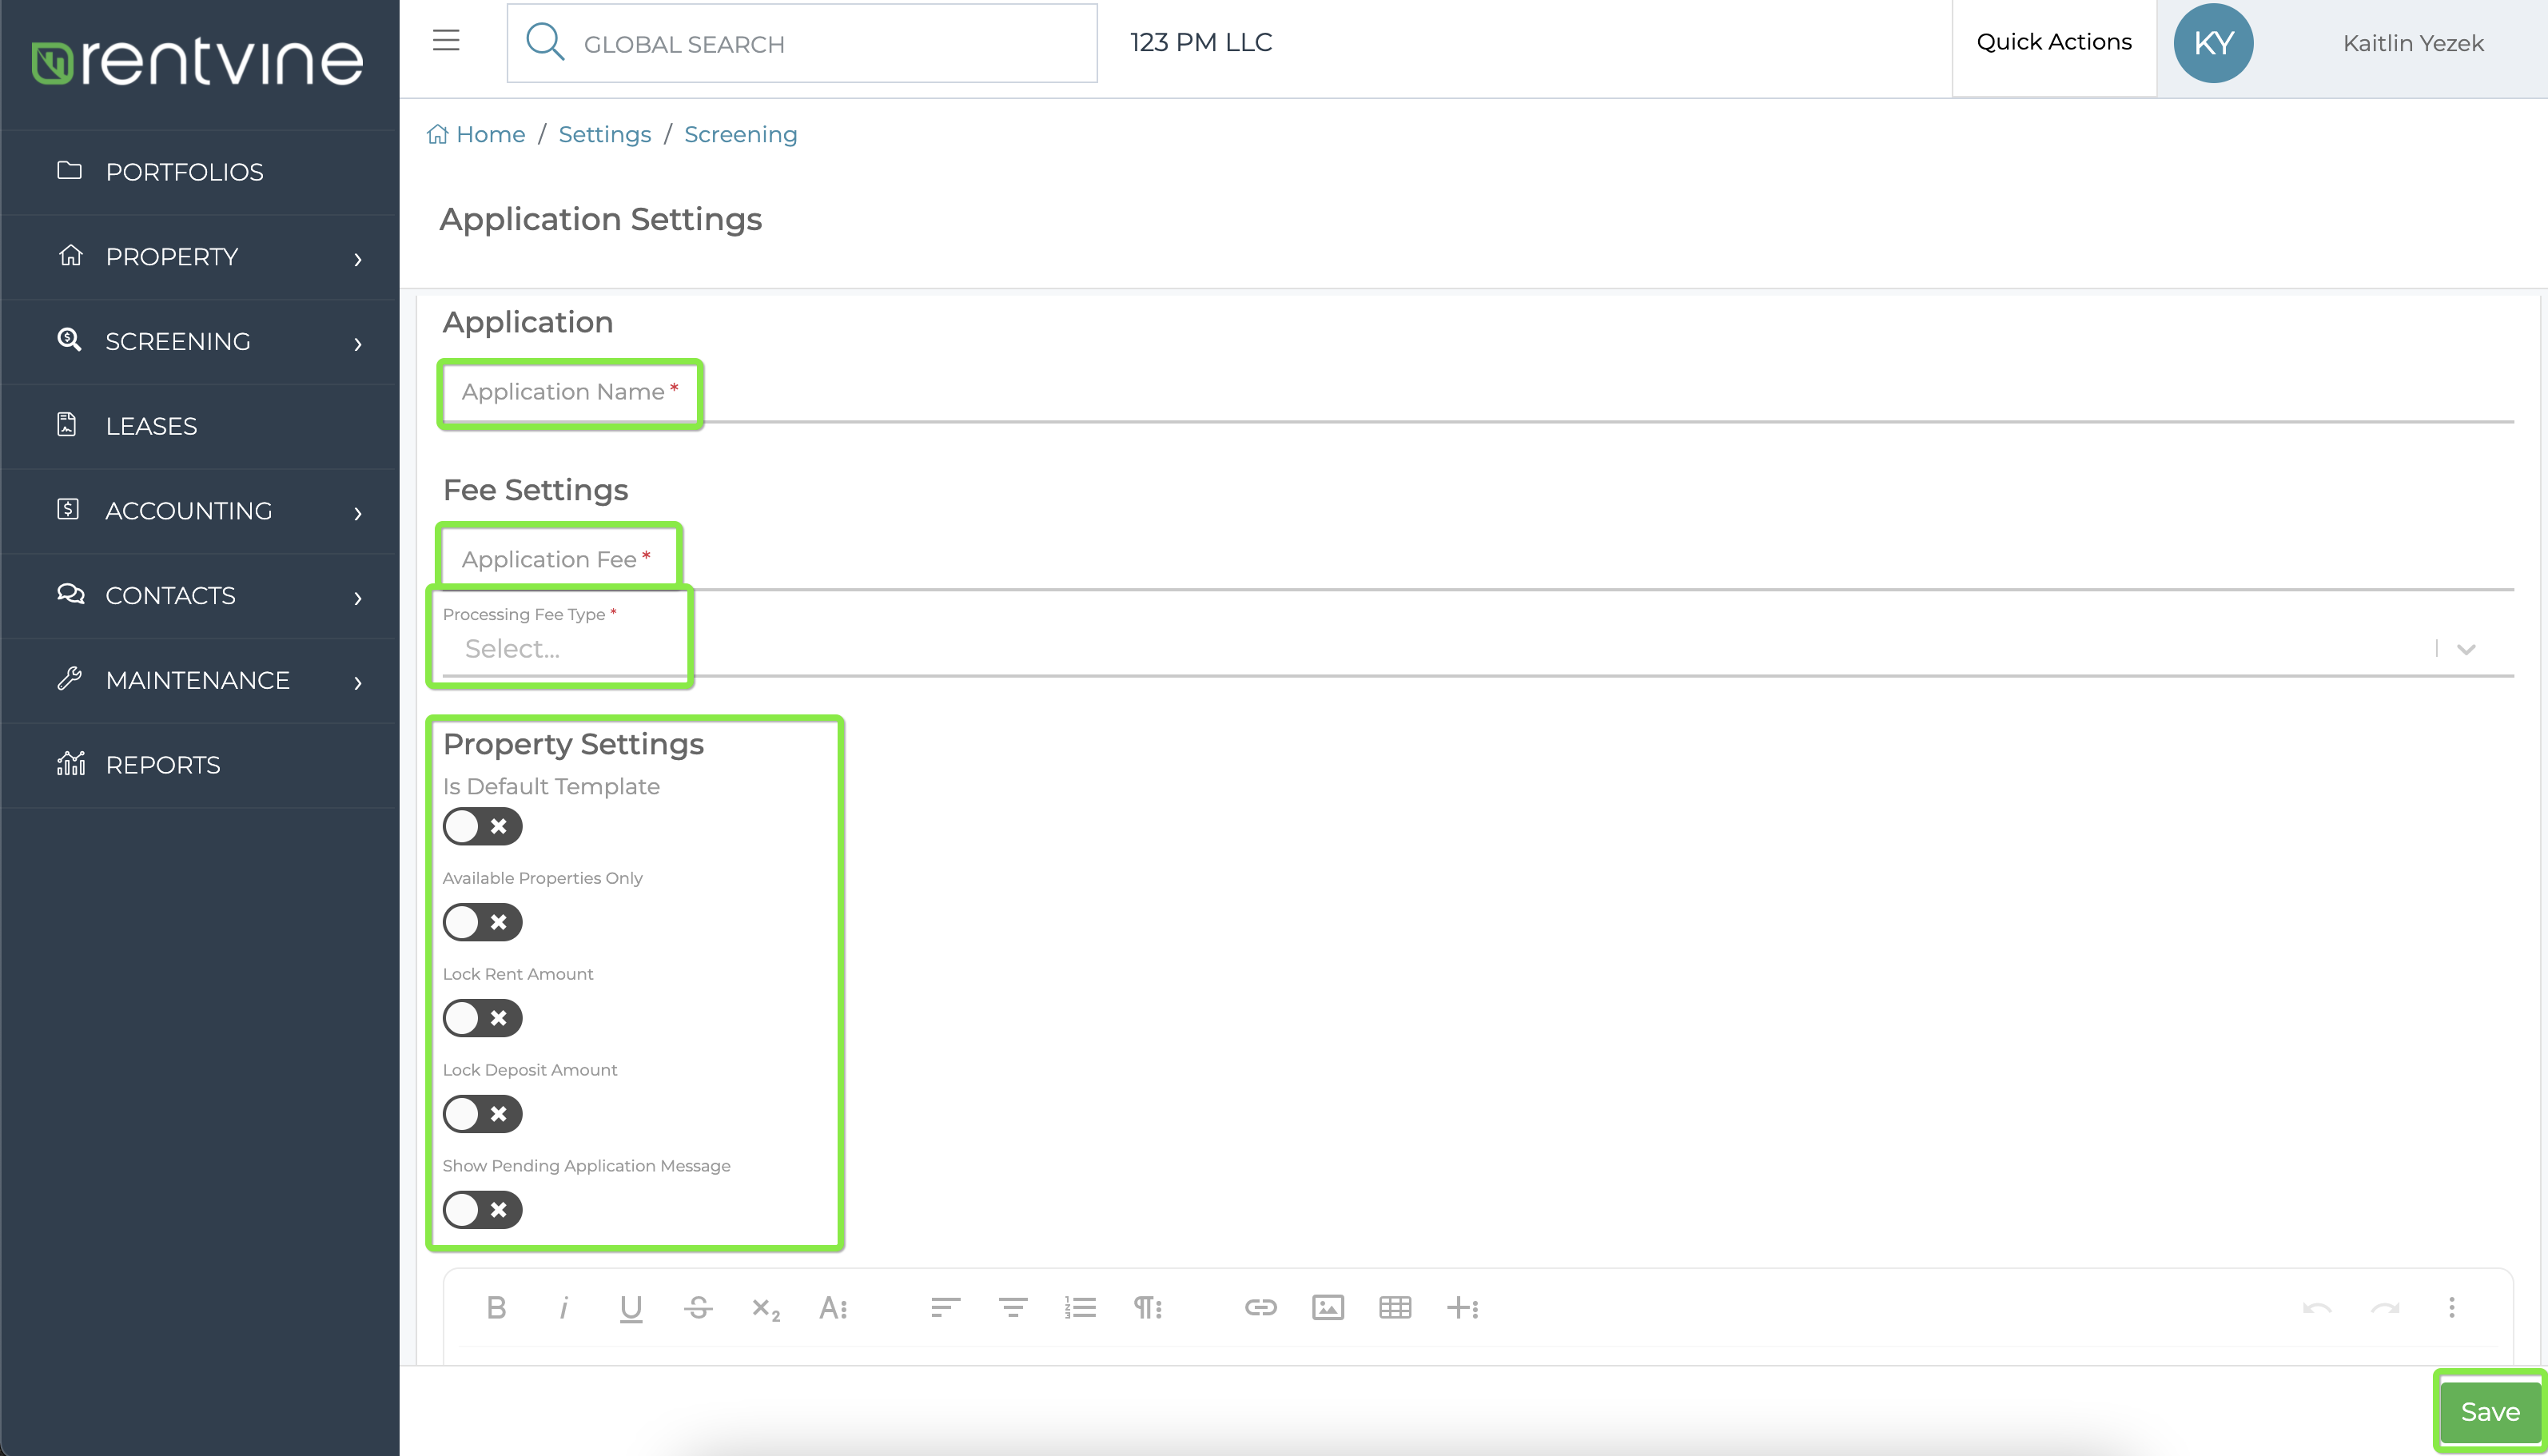Viewport: 2548px width, 1456px height.
Task: Click the undo icon in editor
Action: coord(2317,1308)
